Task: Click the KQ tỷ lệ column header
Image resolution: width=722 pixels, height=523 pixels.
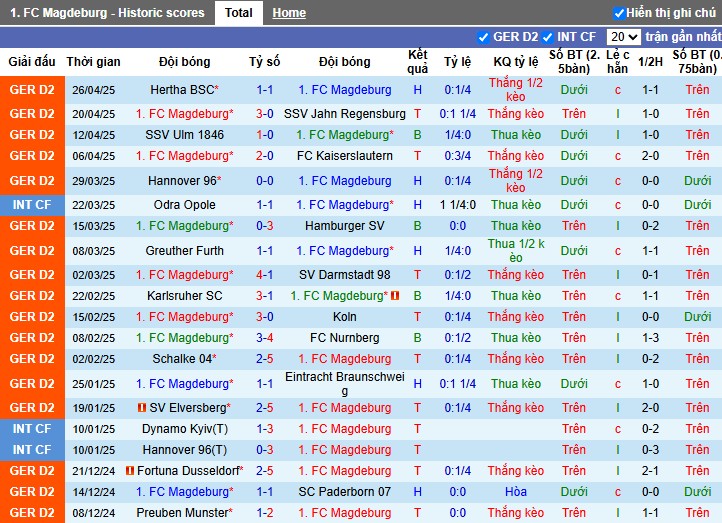Action: pos(516,62)
